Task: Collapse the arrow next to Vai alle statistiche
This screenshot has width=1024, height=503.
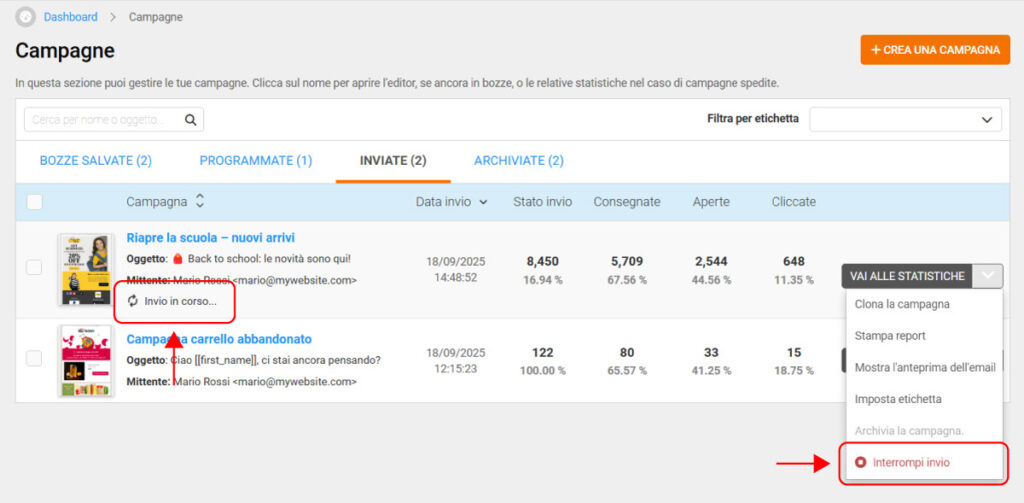Action: (988, 276)
